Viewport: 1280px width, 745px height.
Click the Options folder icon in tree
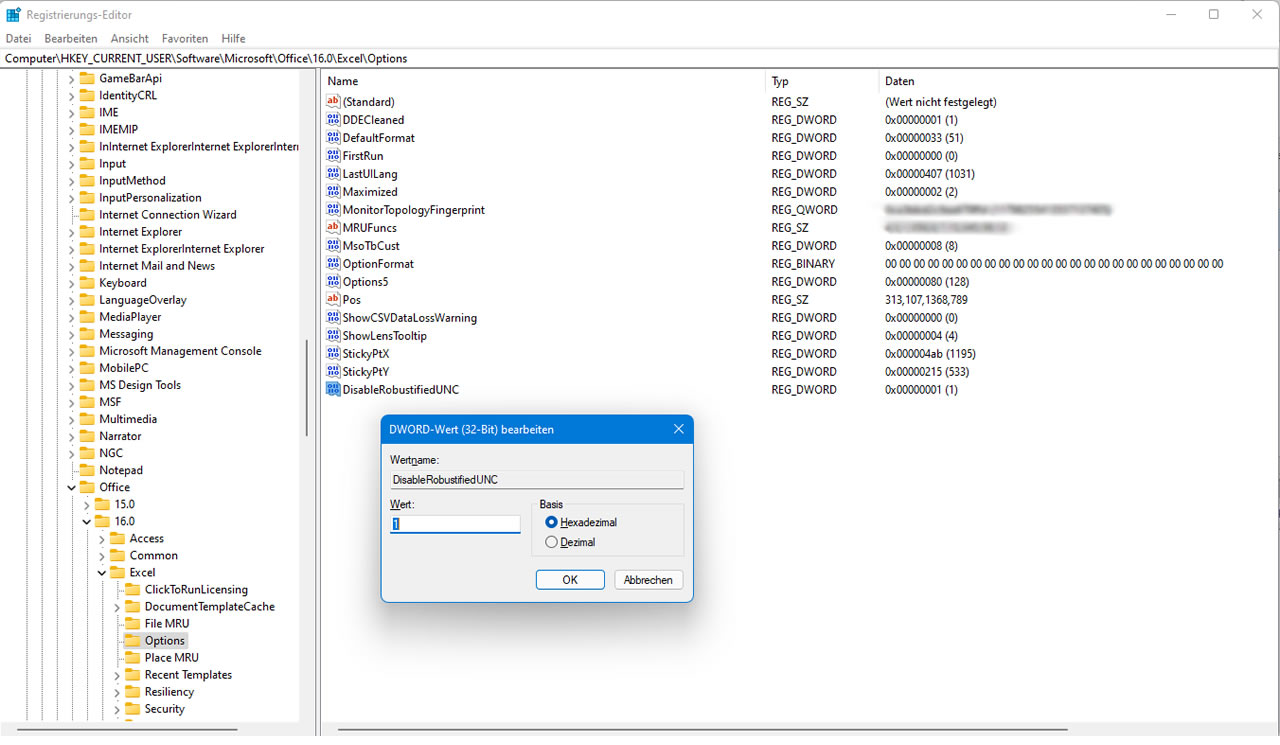132,641
